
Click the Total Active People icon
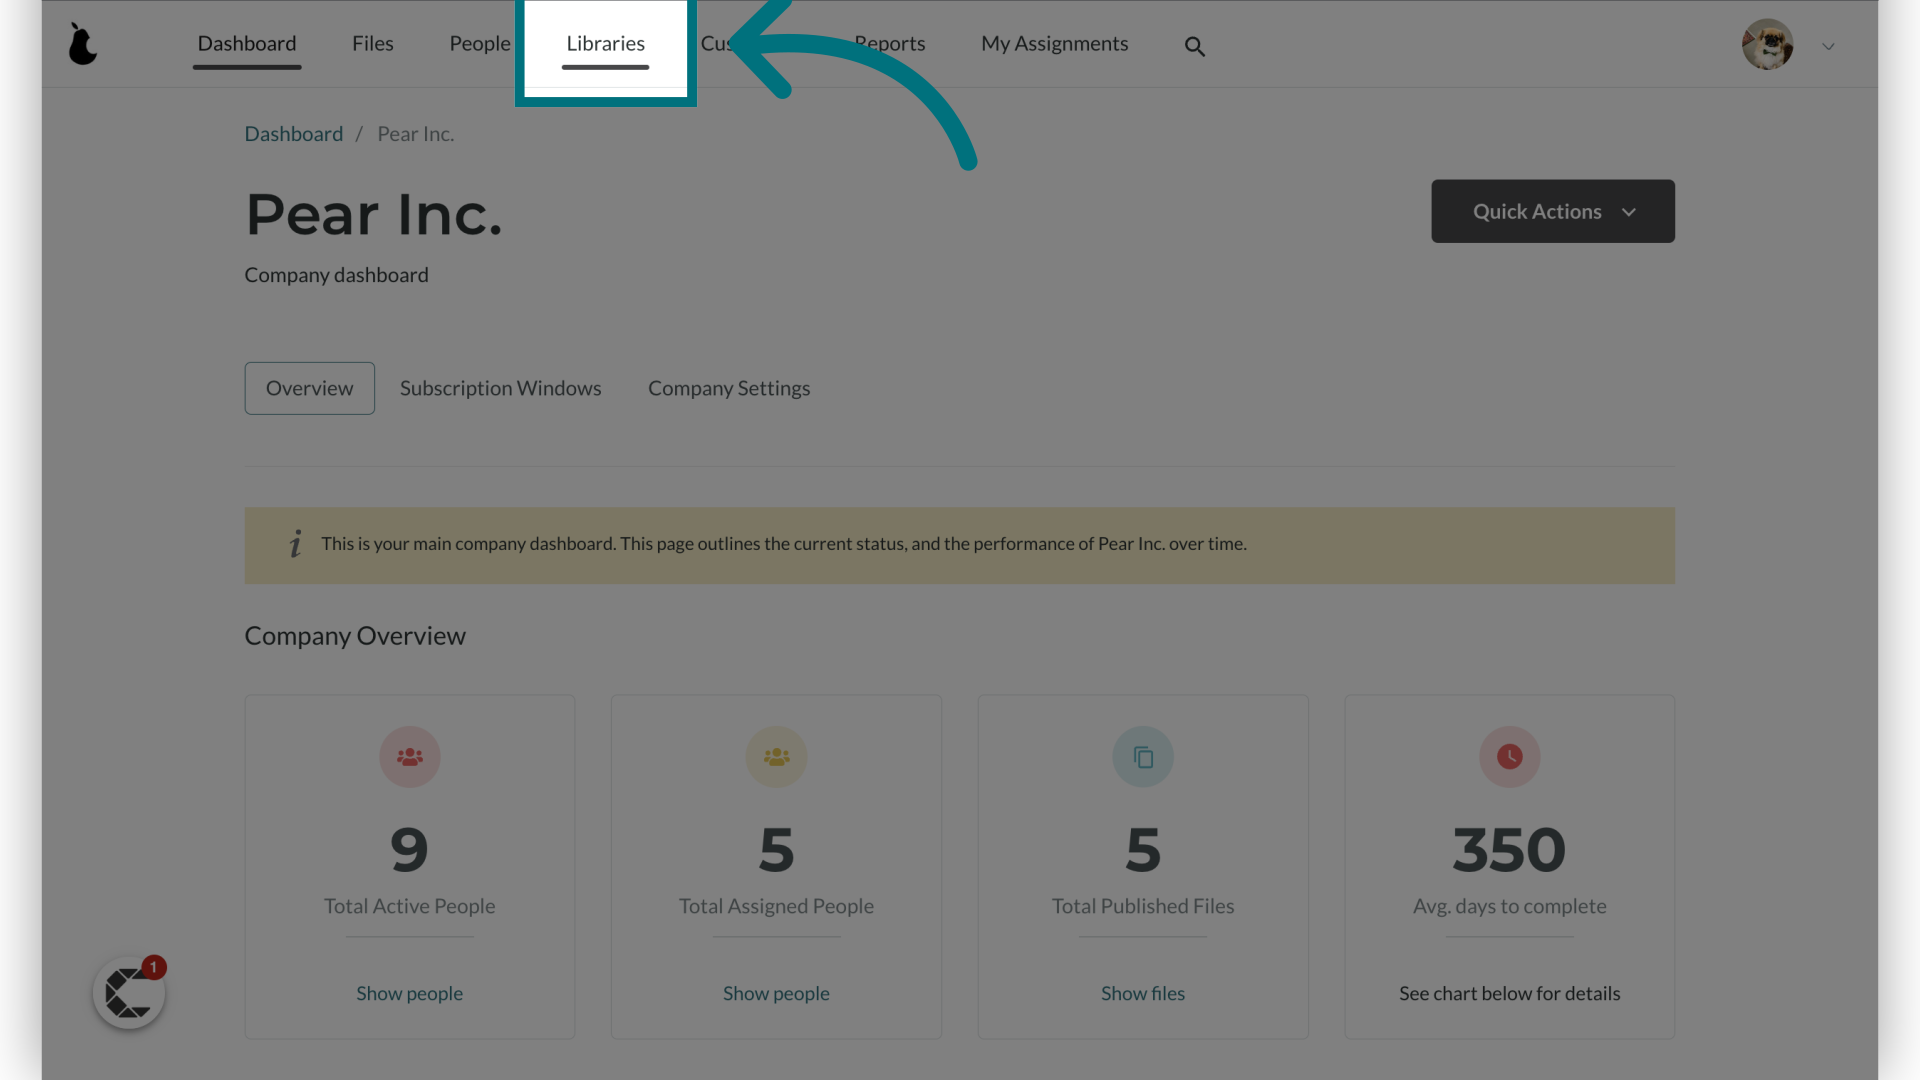pyautogui.click(x=409, y=757)
